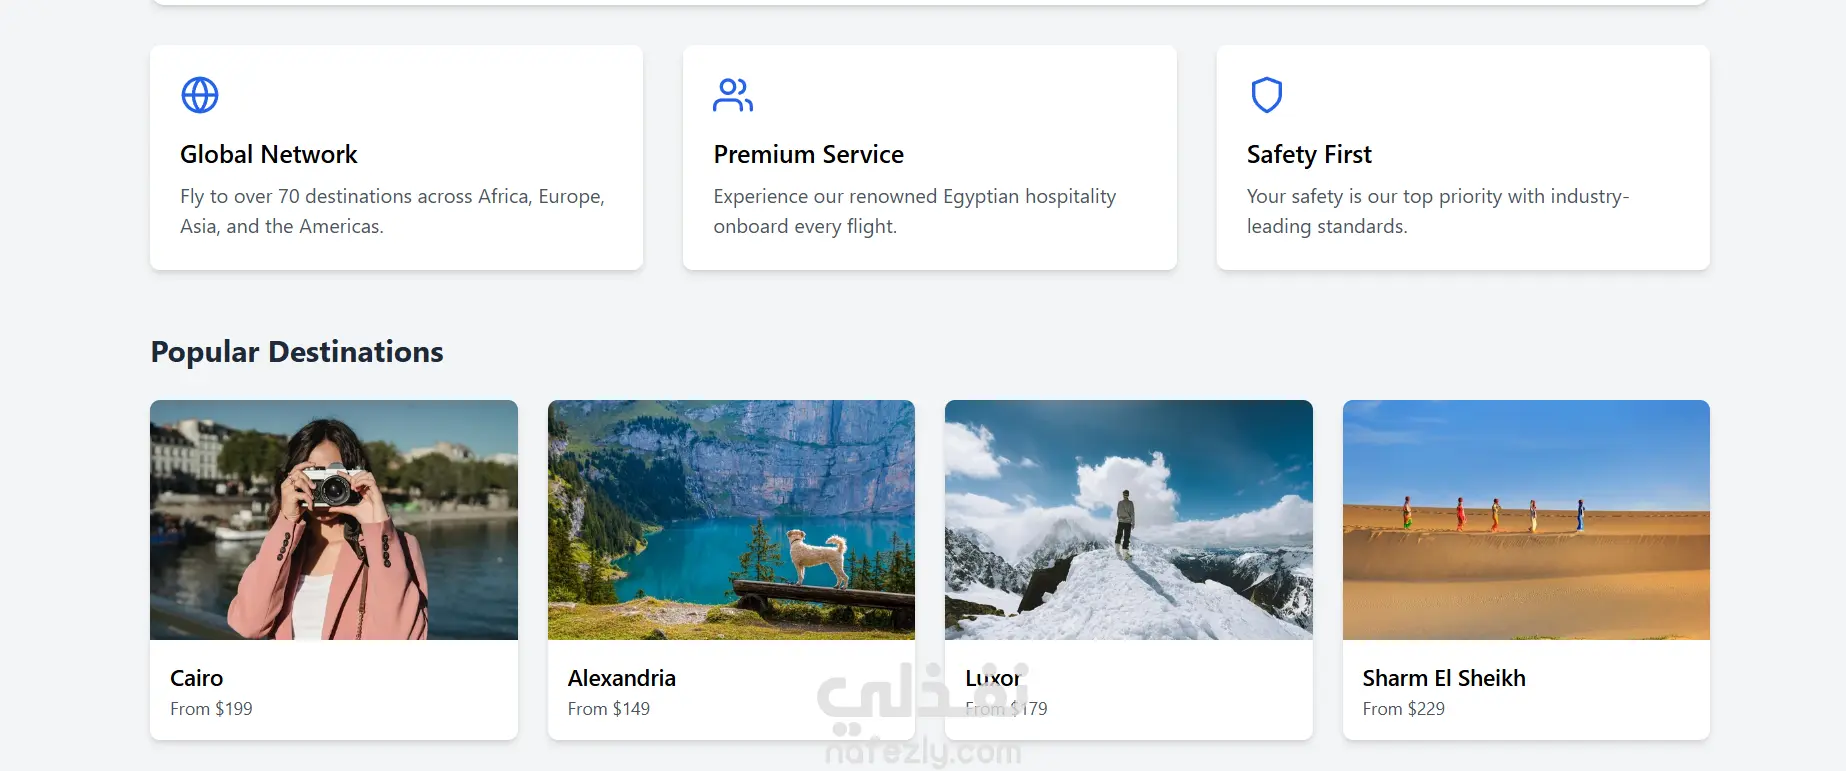Click the Alexandria destination title

click(x=622, y=678)
